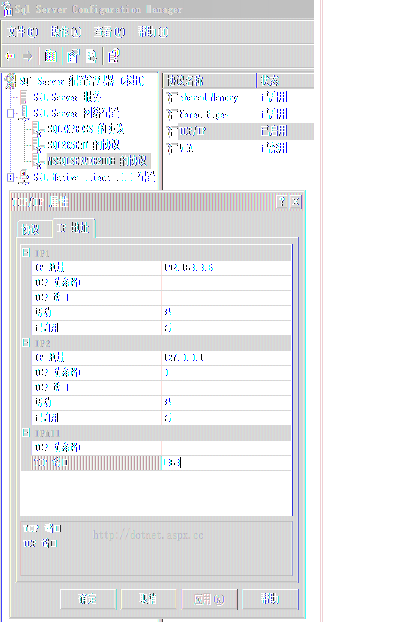
Task: Click the Forward arrow in the toolbar
Action: (x=27, y=56)
